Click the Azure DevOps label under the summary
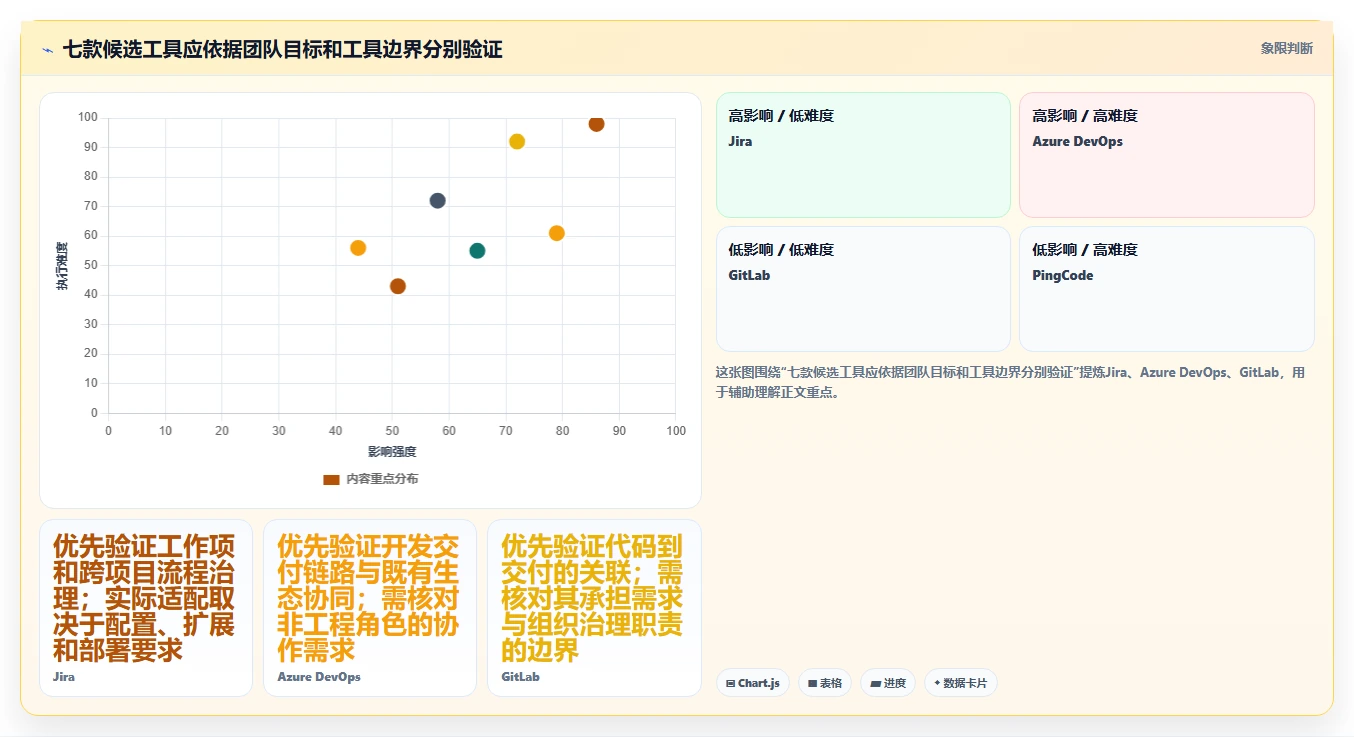This screenshot has height=737, width=1354. pyautogui.click(x=319, y=677)
